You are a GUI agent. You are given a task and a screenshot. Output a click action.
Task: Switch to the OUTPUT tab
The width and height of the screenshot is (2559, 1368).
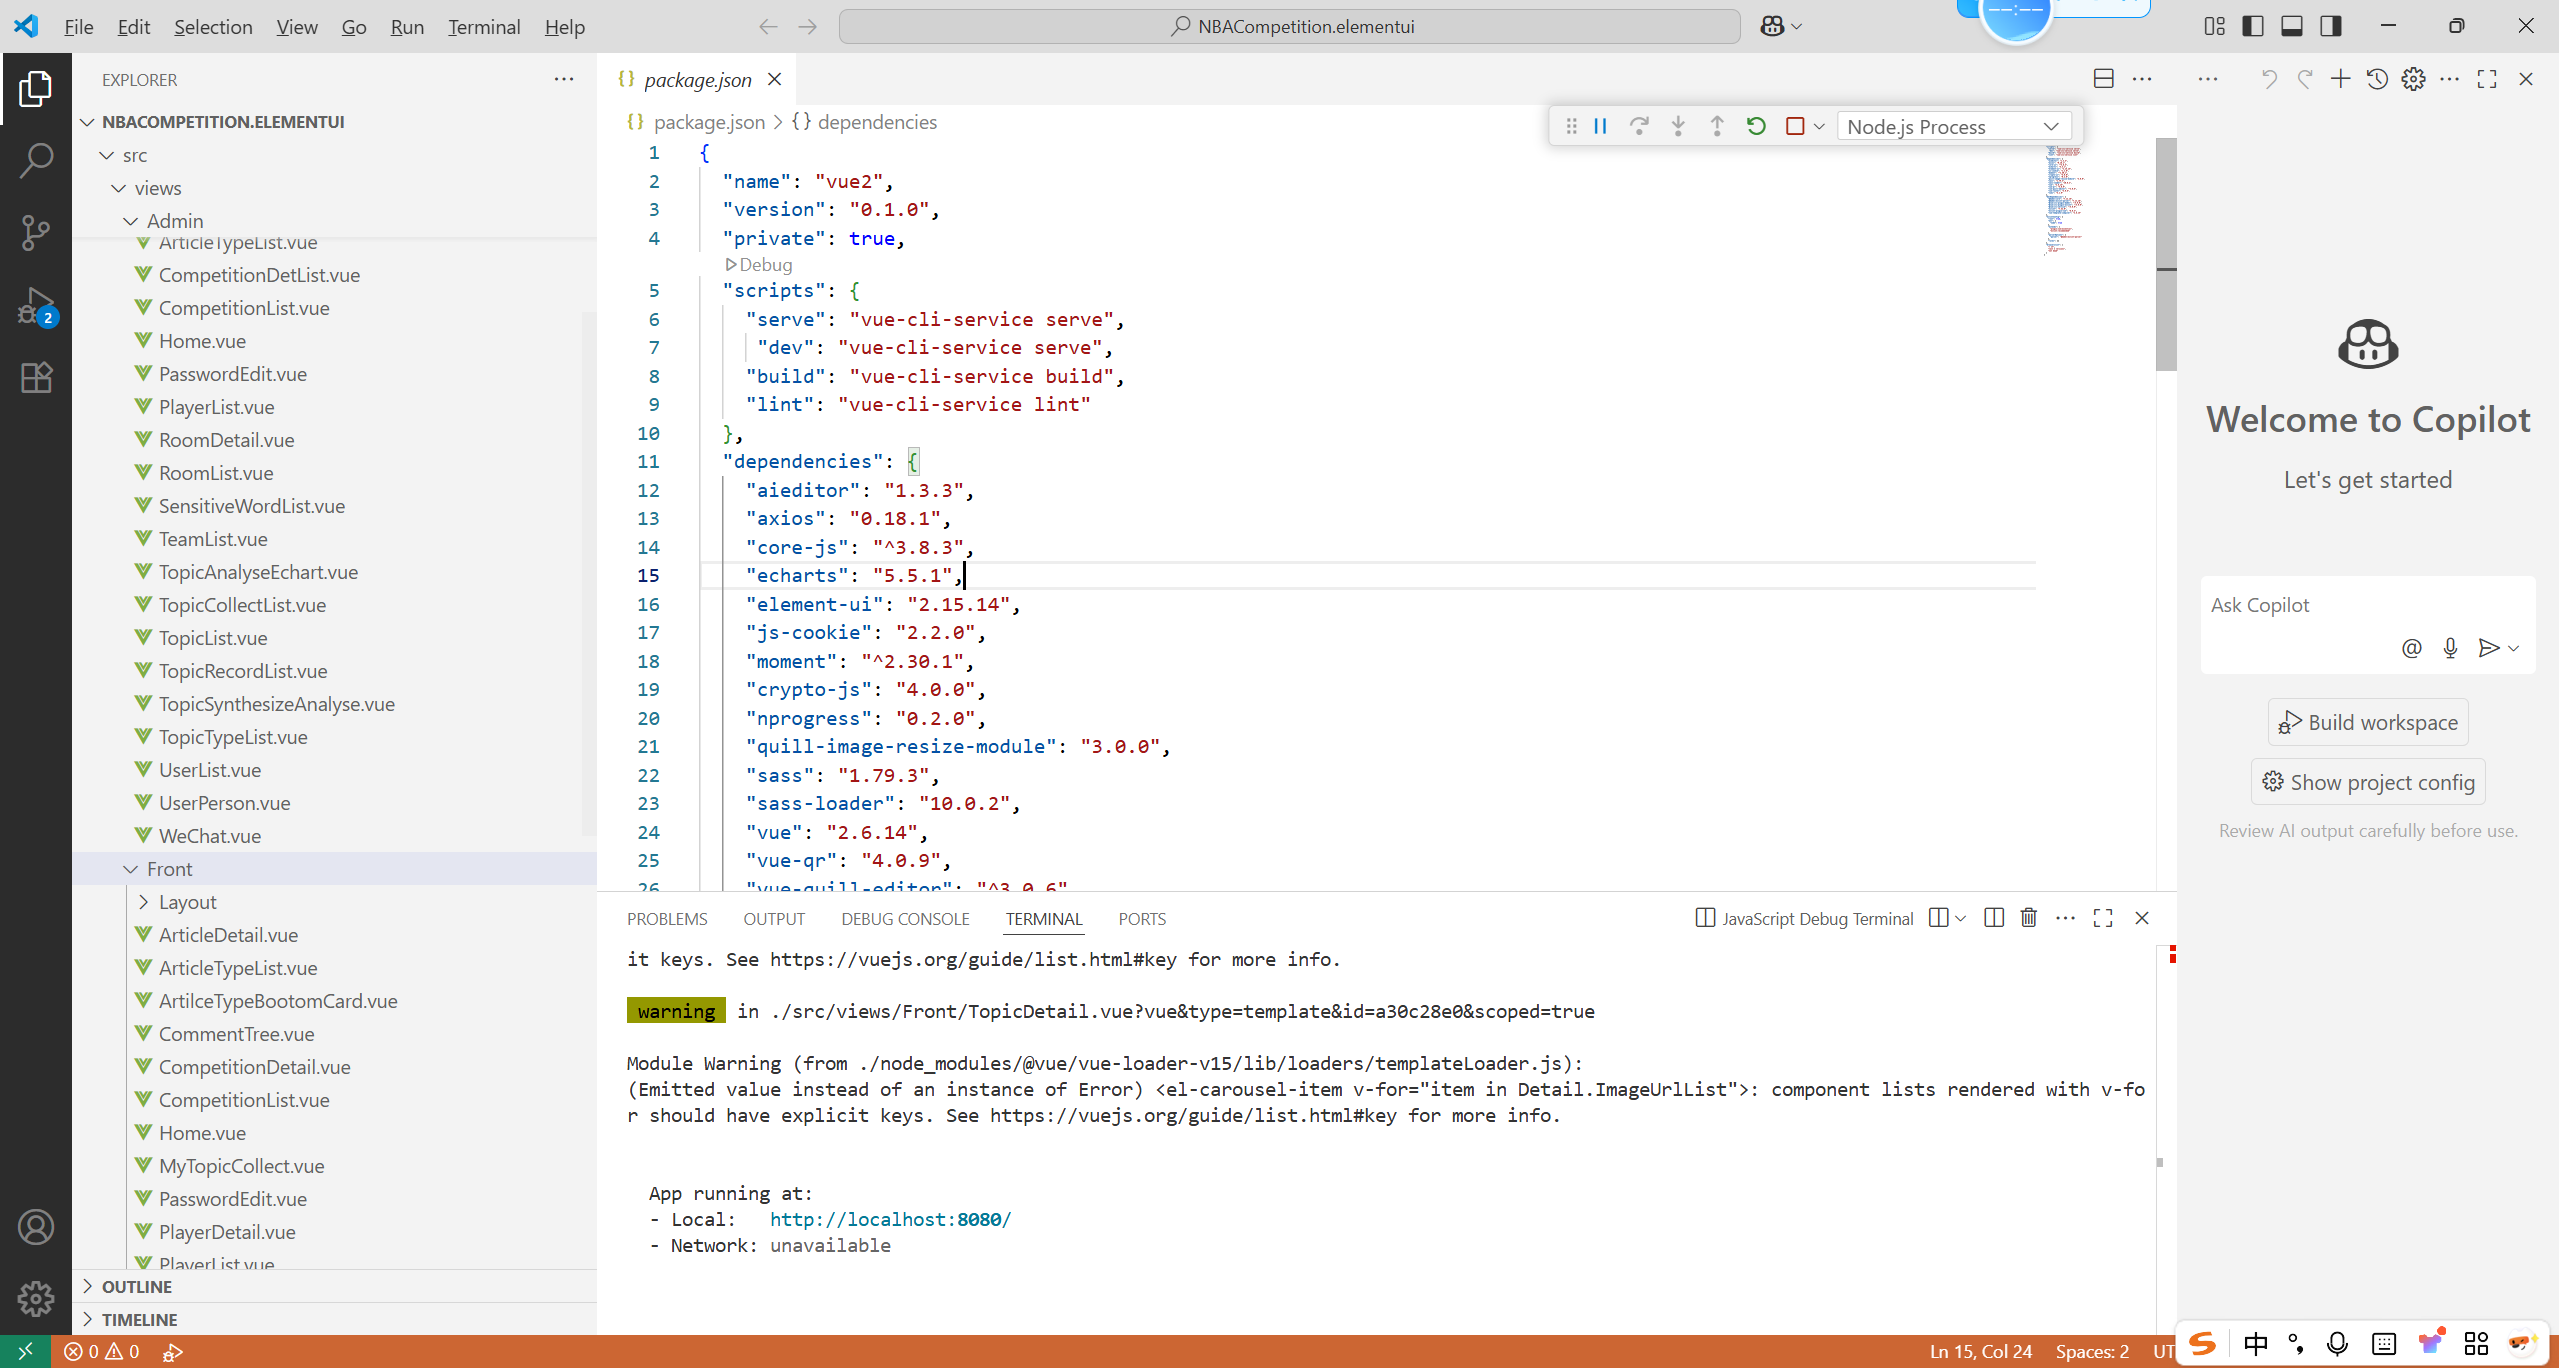774,919
